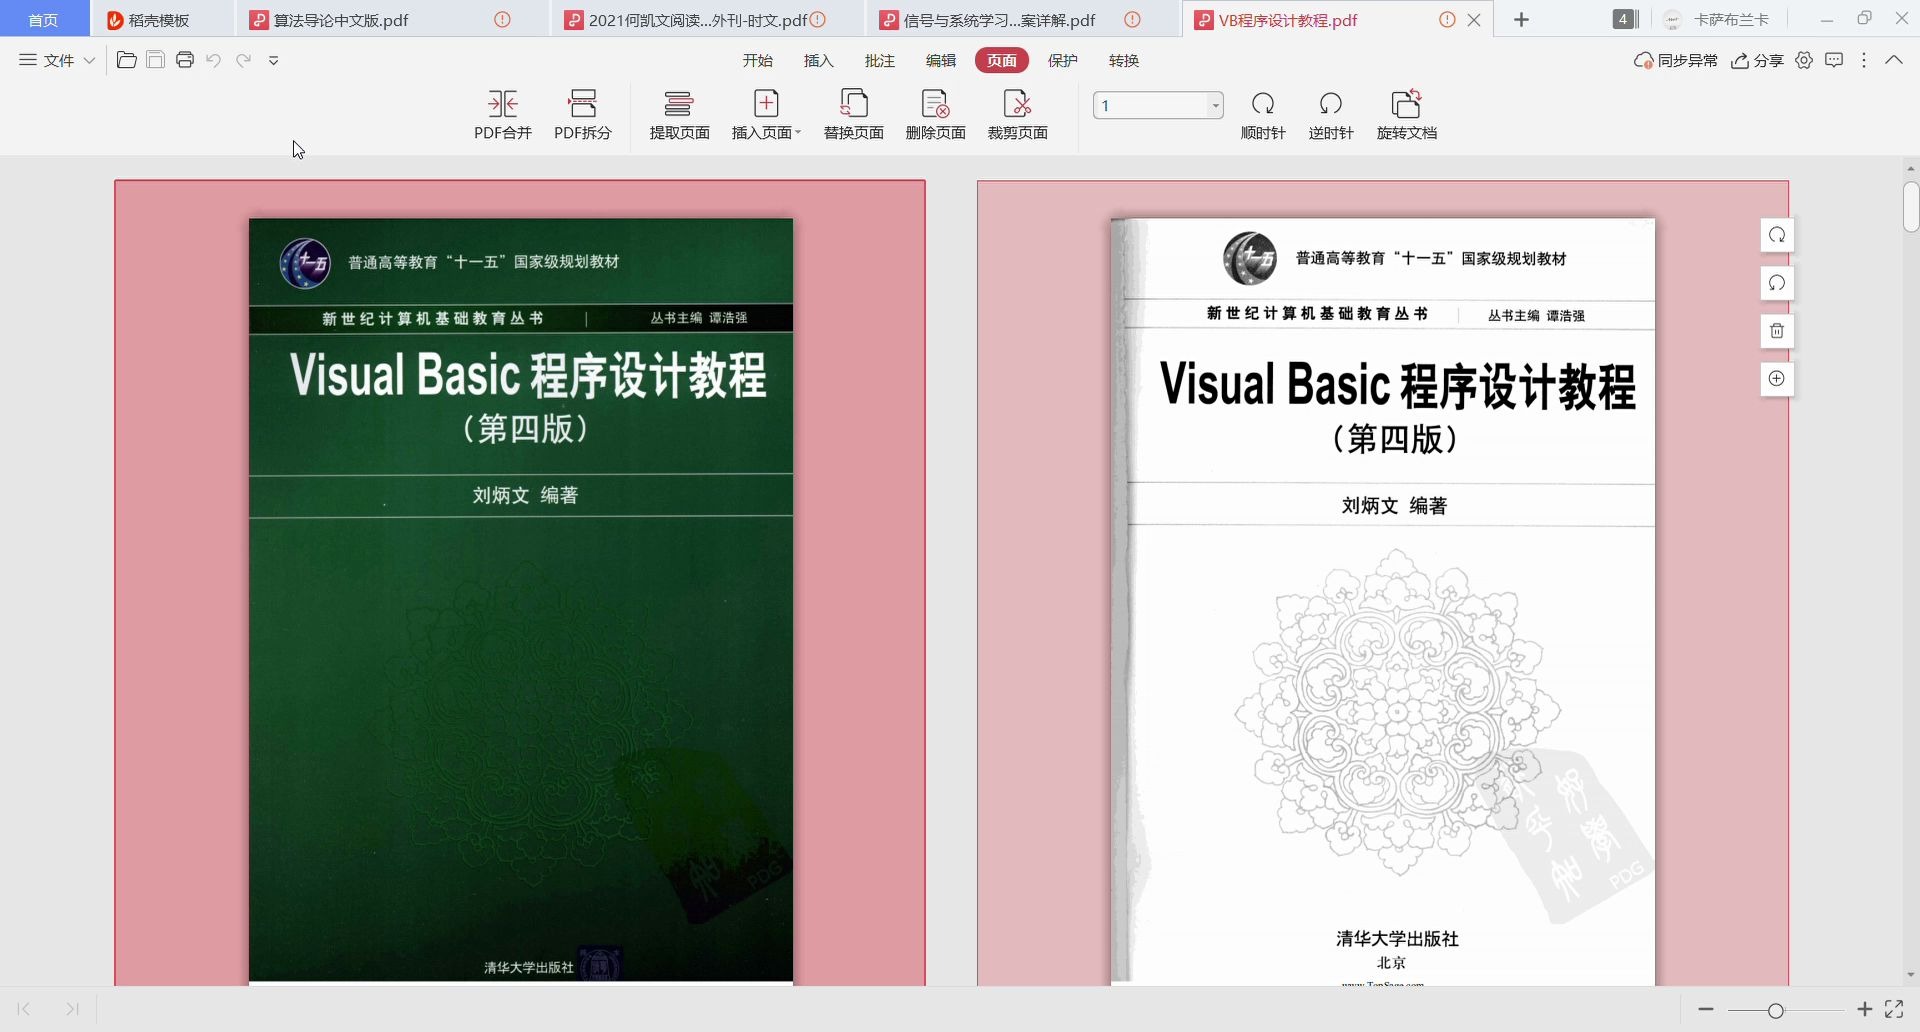The image size is (1920, 1032).
Task: Collapse the ribbon with the up chevron
Action: coord(1894,60)
